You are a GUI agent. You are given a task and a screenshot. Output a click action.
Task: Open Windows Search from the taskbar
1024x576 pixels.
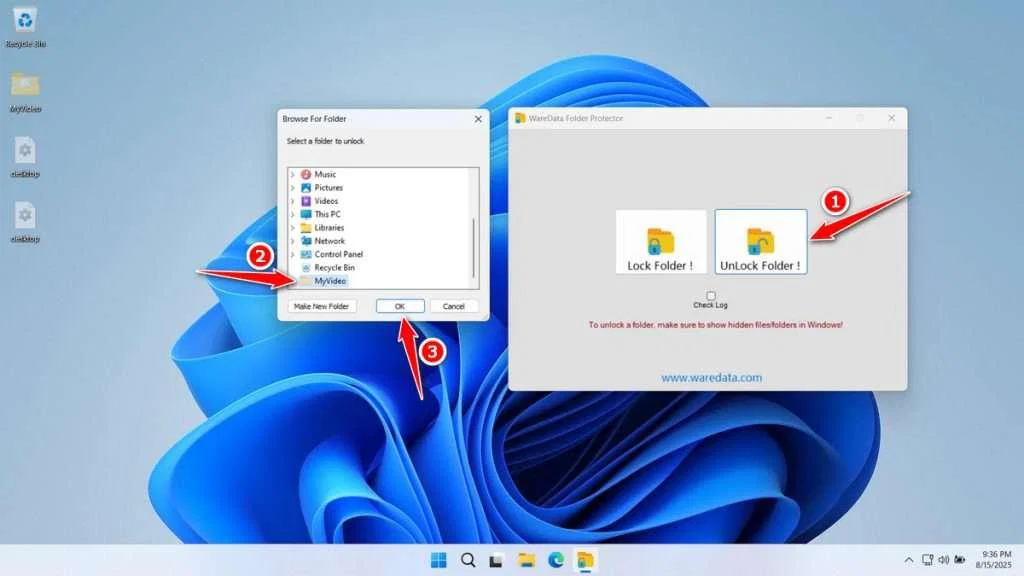(x=467, y=561)
